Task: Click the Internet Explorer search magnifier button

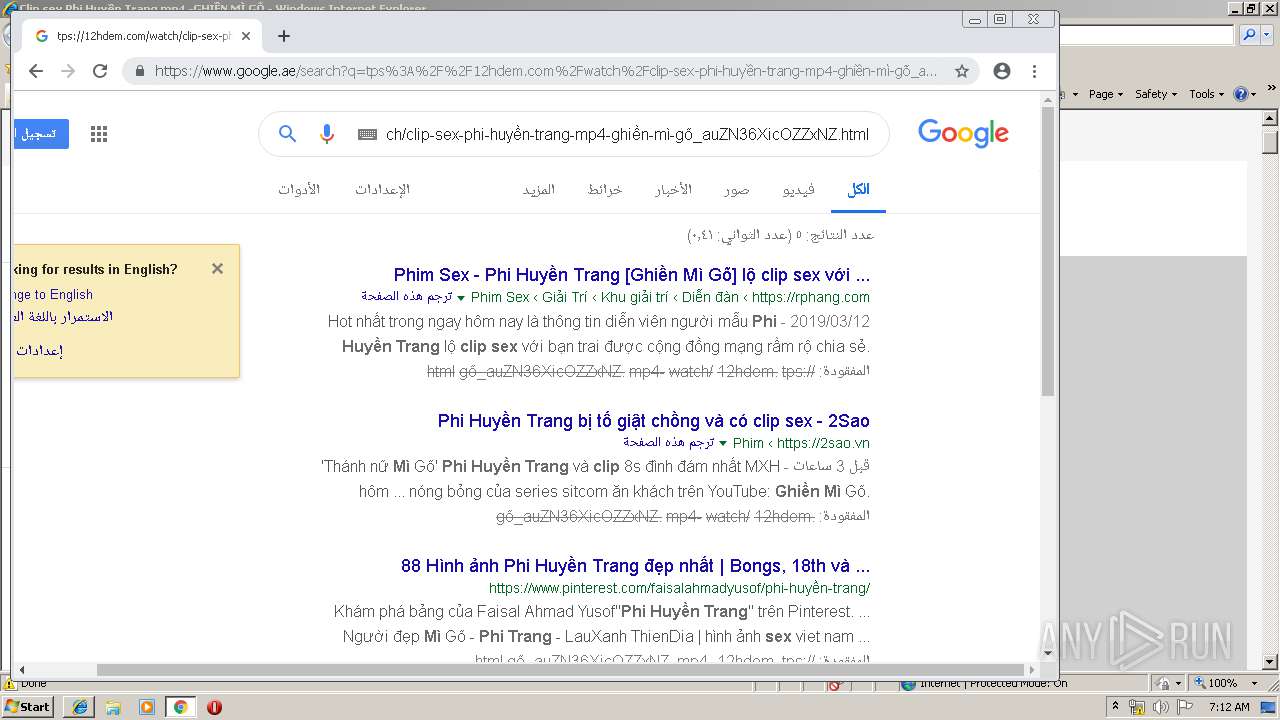Action: point(1248,35)
